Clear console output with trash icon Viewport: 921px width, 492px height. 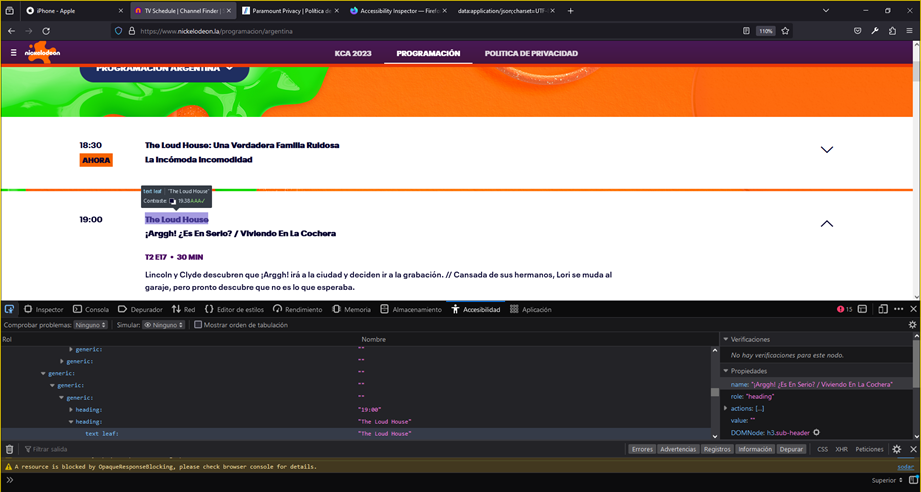point(10,450)
